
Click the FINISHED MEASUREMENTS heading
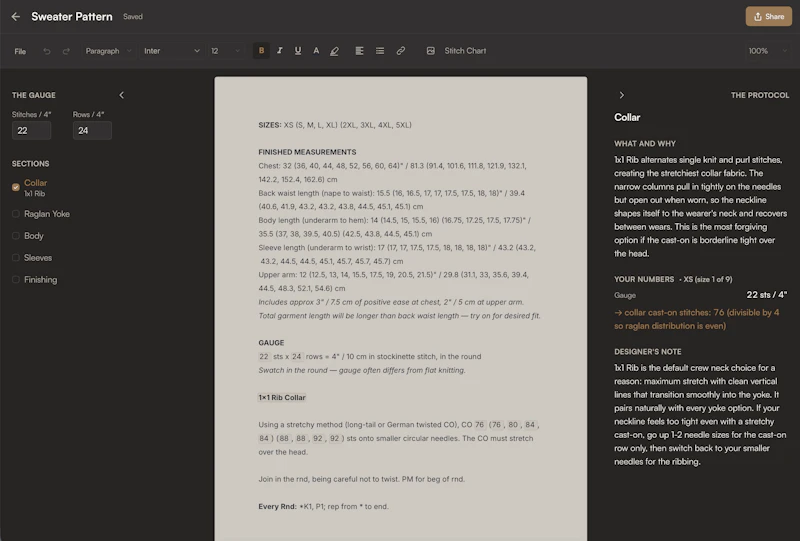307,152
